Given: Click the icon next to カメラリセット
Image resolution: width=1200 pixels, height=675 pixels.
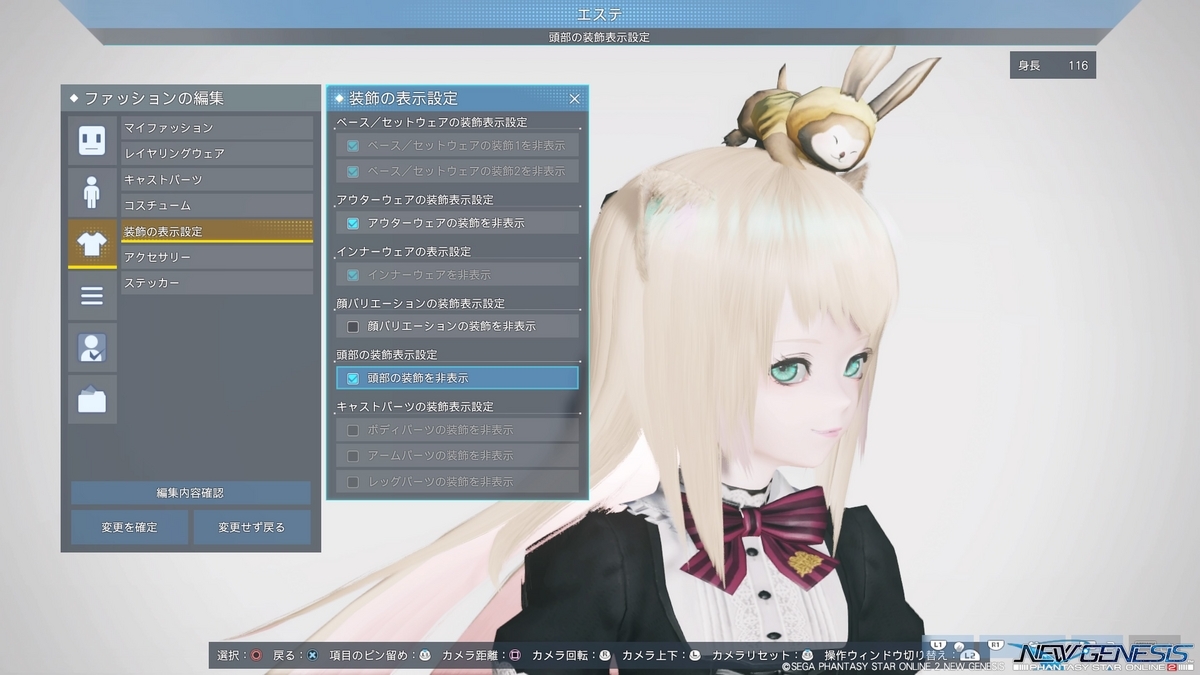Looking at the screenshot, I should (808, 656).
